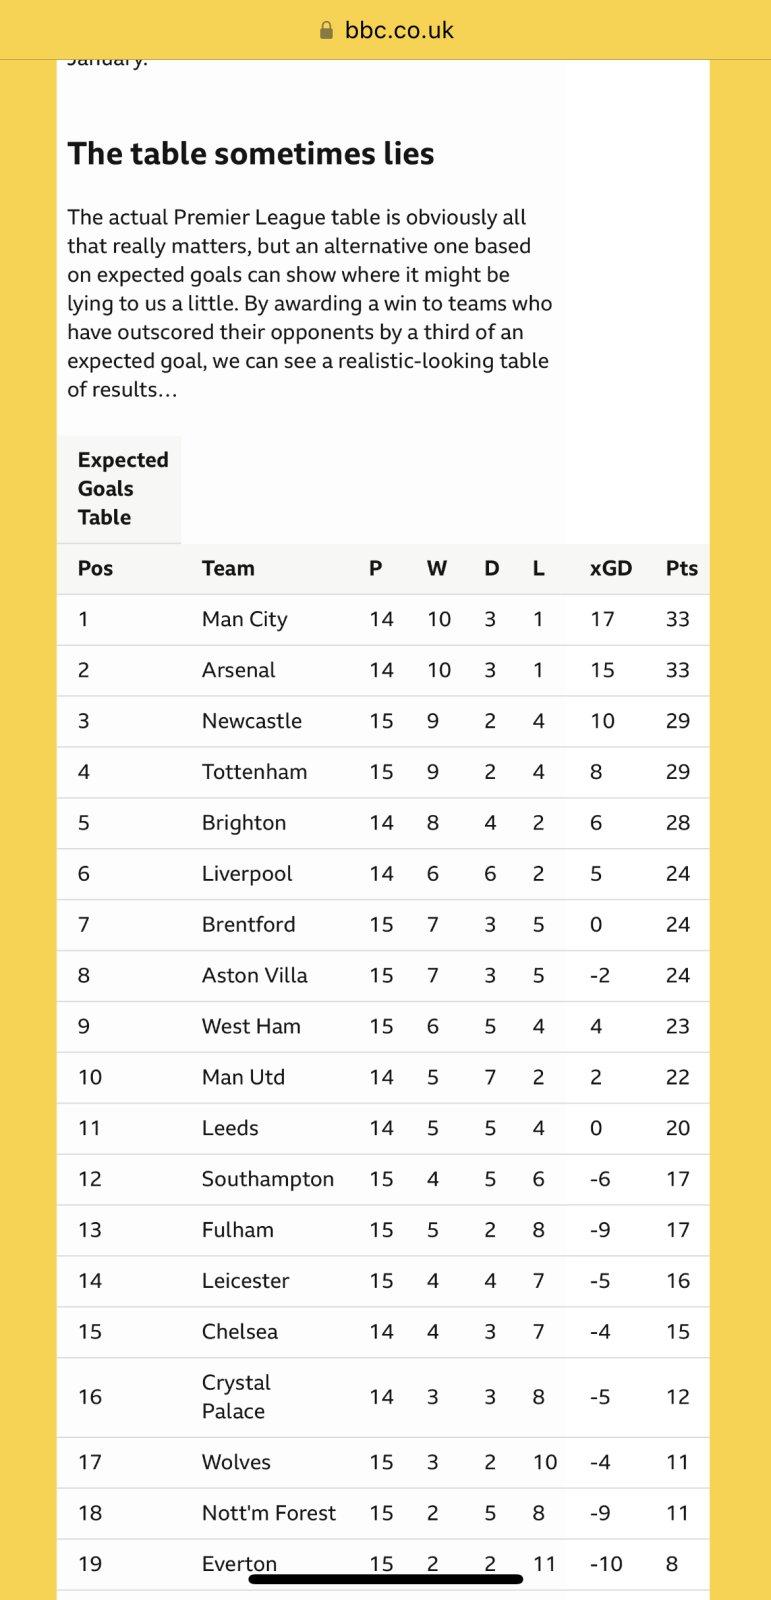Click Crystal Palace team name
This screenshot has width=771, height=1600.
(236, 1397)
